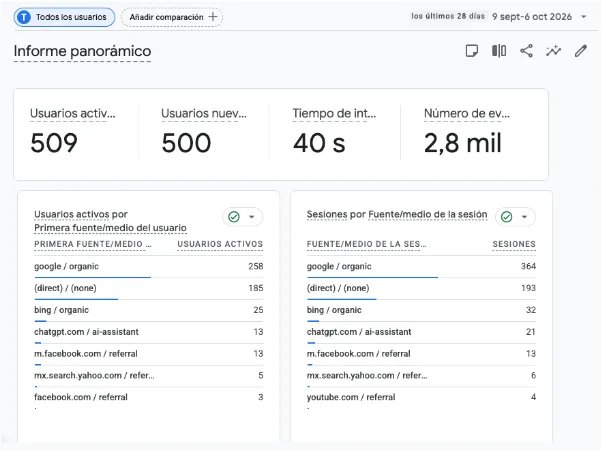This screenshot has height=451, width=601.
Task: Click m.facebook.com / referral in users table
Action: pos(86,354)
